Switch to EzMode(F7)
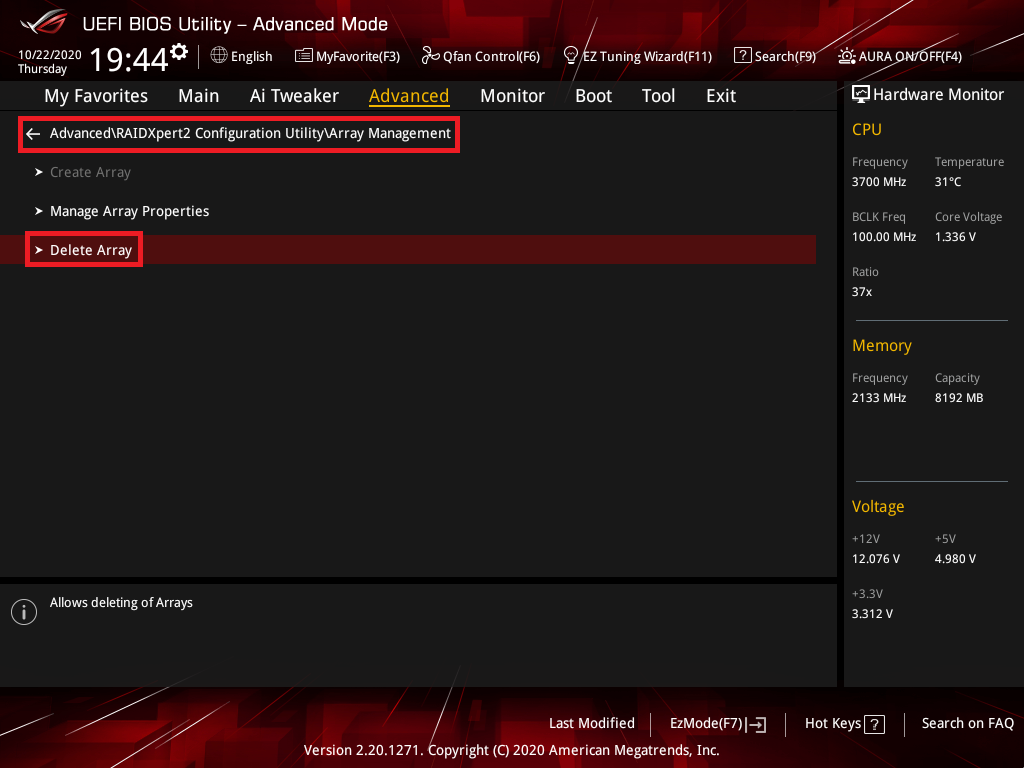 [x=717, y=724]
